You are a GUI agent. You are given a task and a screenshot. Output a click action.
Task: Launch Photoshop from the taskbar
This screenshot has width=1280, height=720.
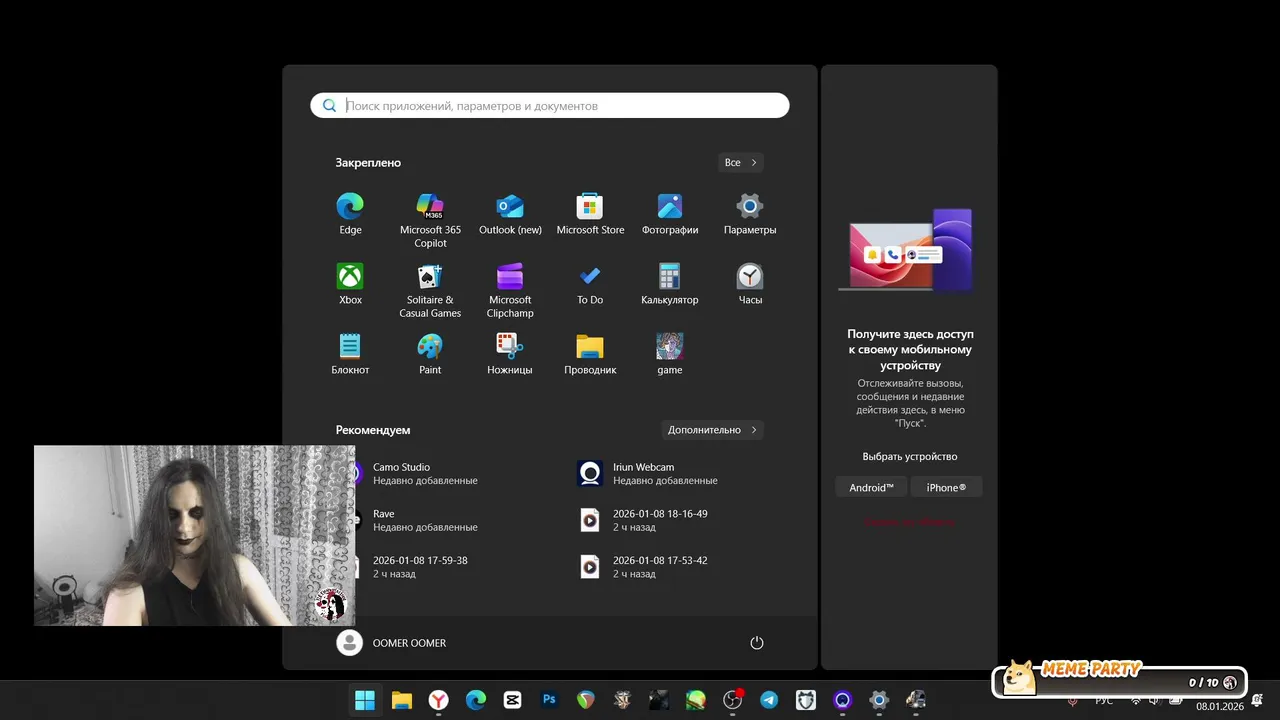(549, 700)
